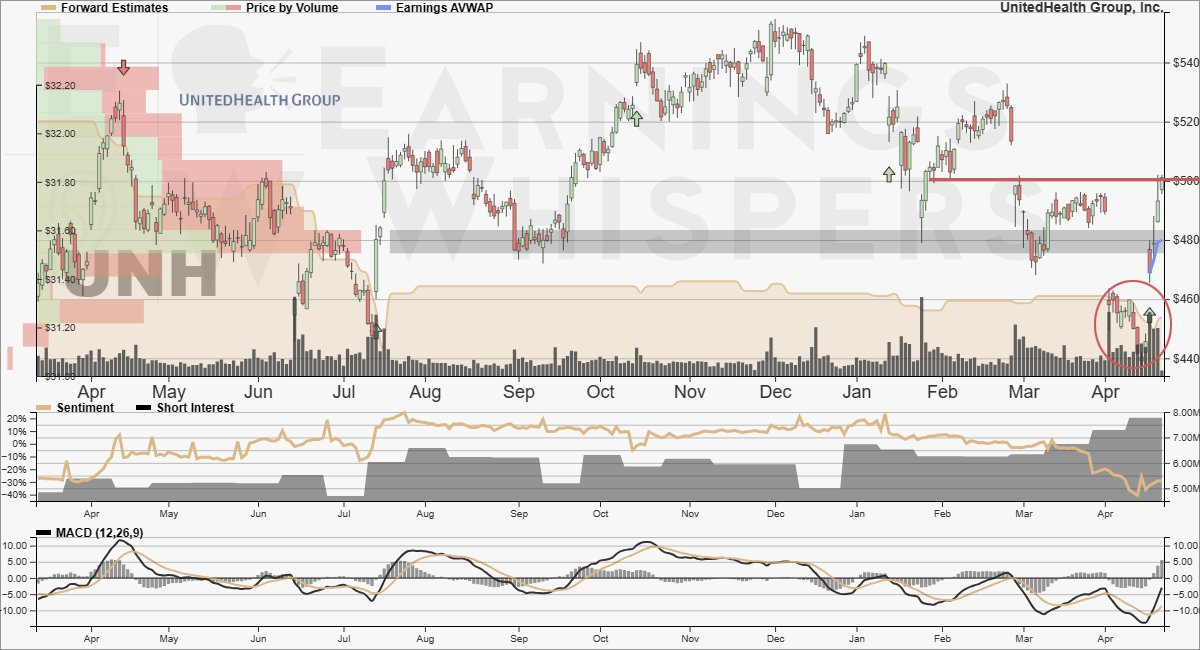1200x650 pixels.
Task: Click the blue Earnings AVWAP legend swatch
Action: tap(381, 7)
